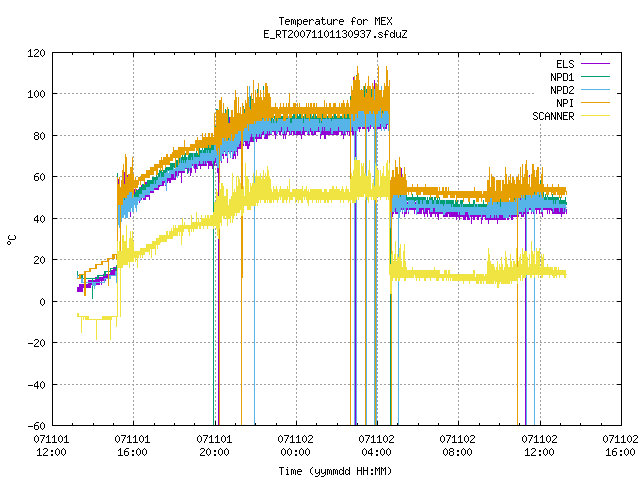Click the y-axis value 60

point(40,177)
